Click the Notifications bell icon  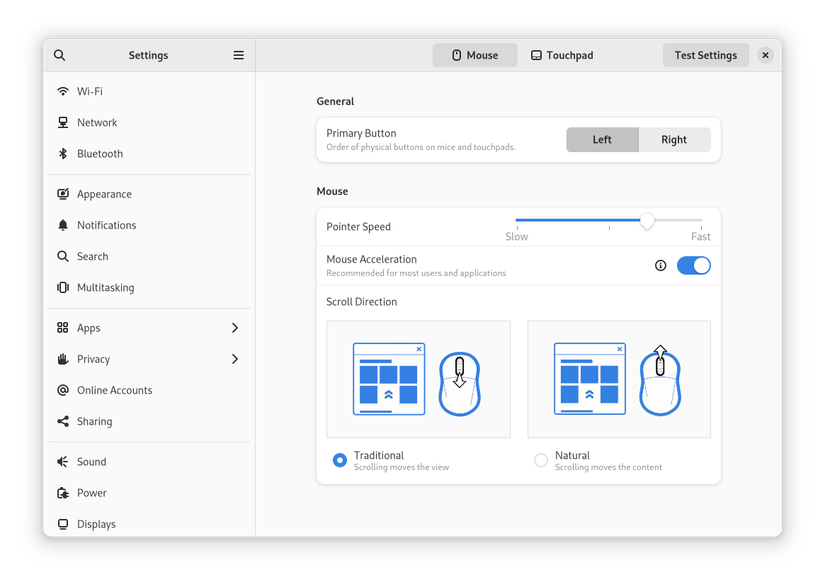coord(63,225)
